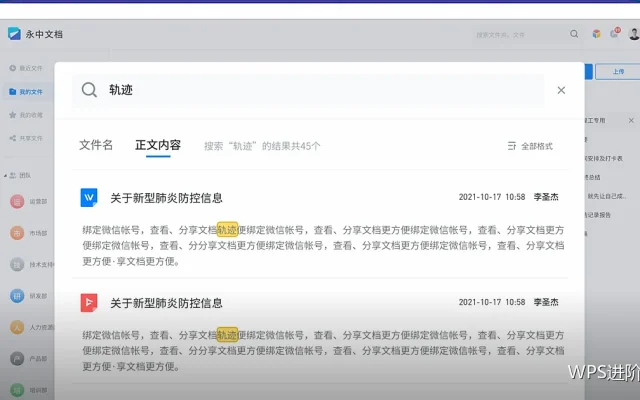640x400 pixels.
Task: Click the top bar search magnifier icon
Action: pos(574,34)
